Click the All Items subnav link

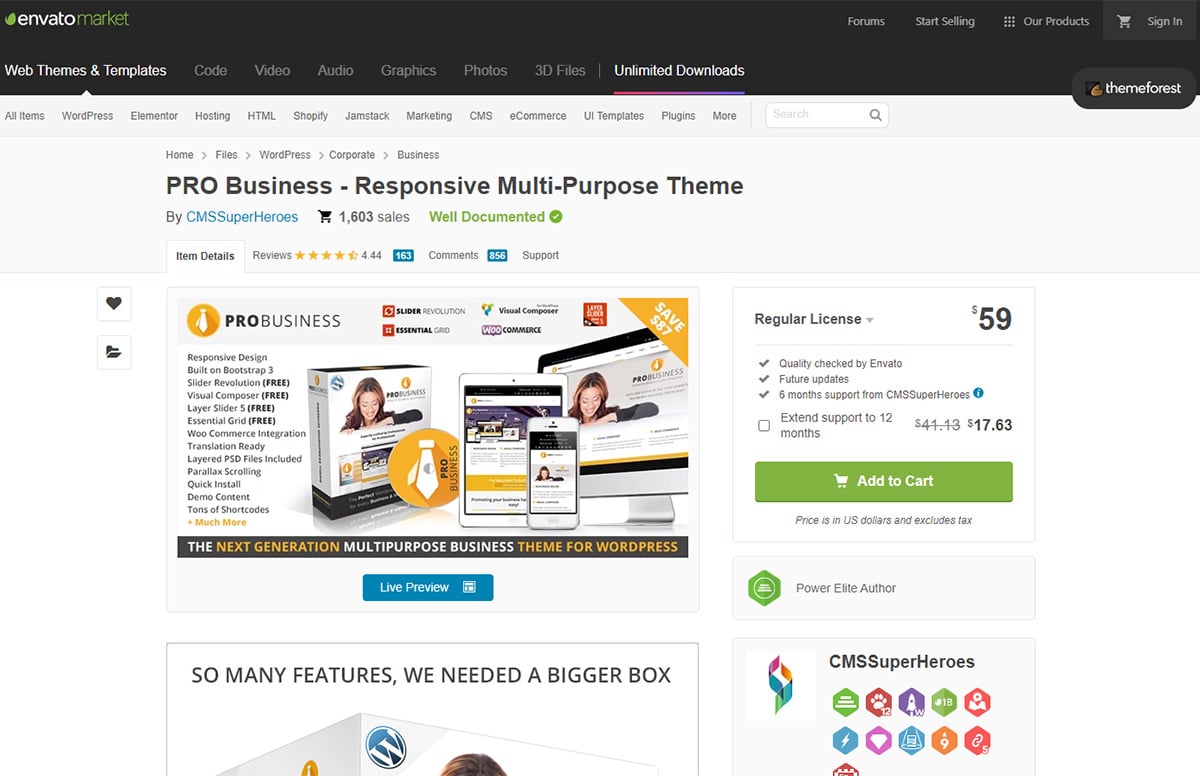[25, 116]
